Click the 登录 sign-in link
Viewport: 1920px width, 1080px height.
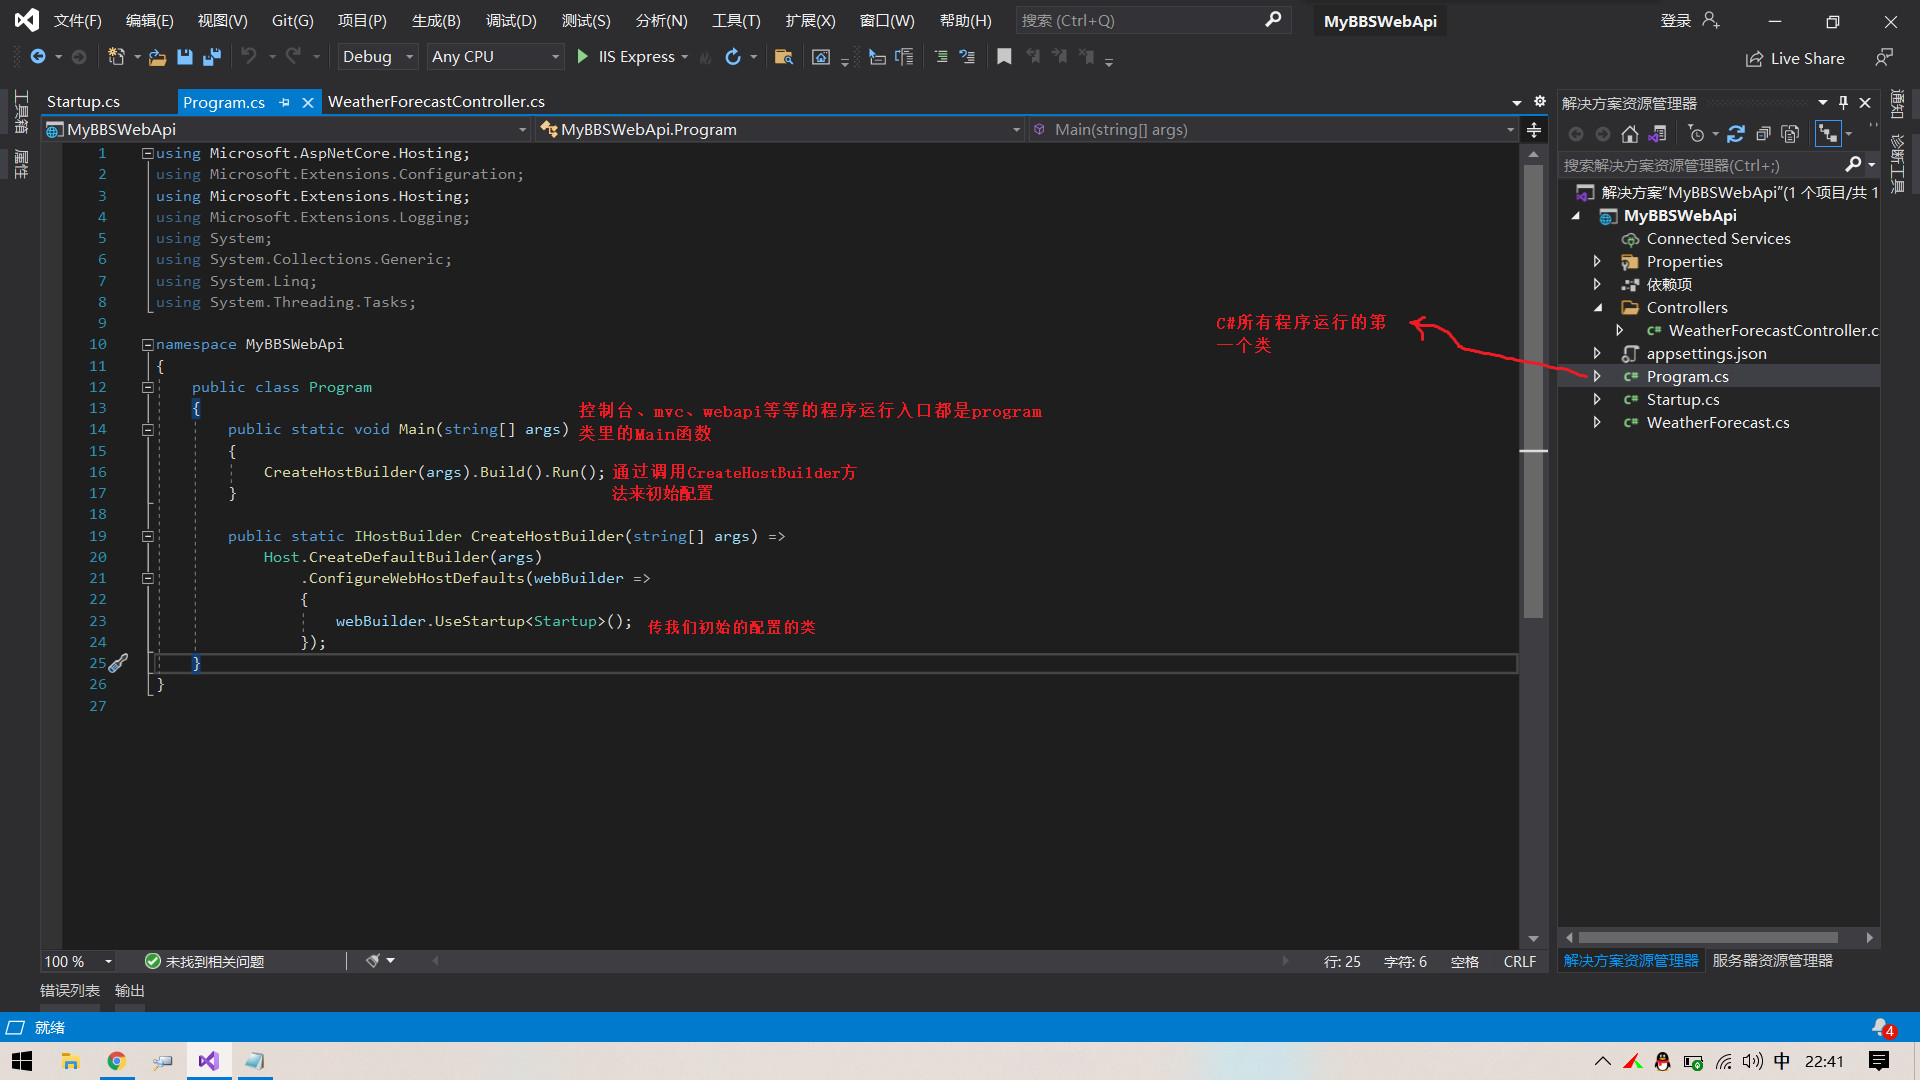point(1676,20)
